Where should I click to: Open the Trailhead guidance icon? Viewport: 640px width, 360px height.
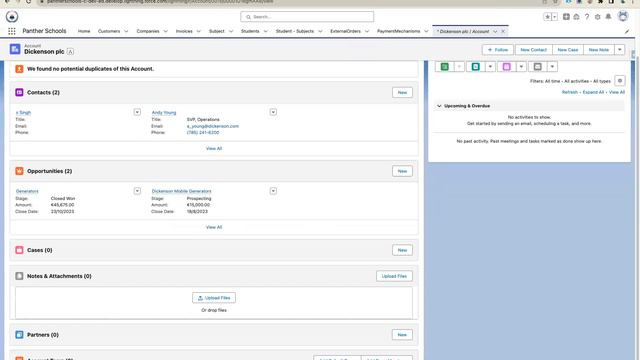(576, 17)
